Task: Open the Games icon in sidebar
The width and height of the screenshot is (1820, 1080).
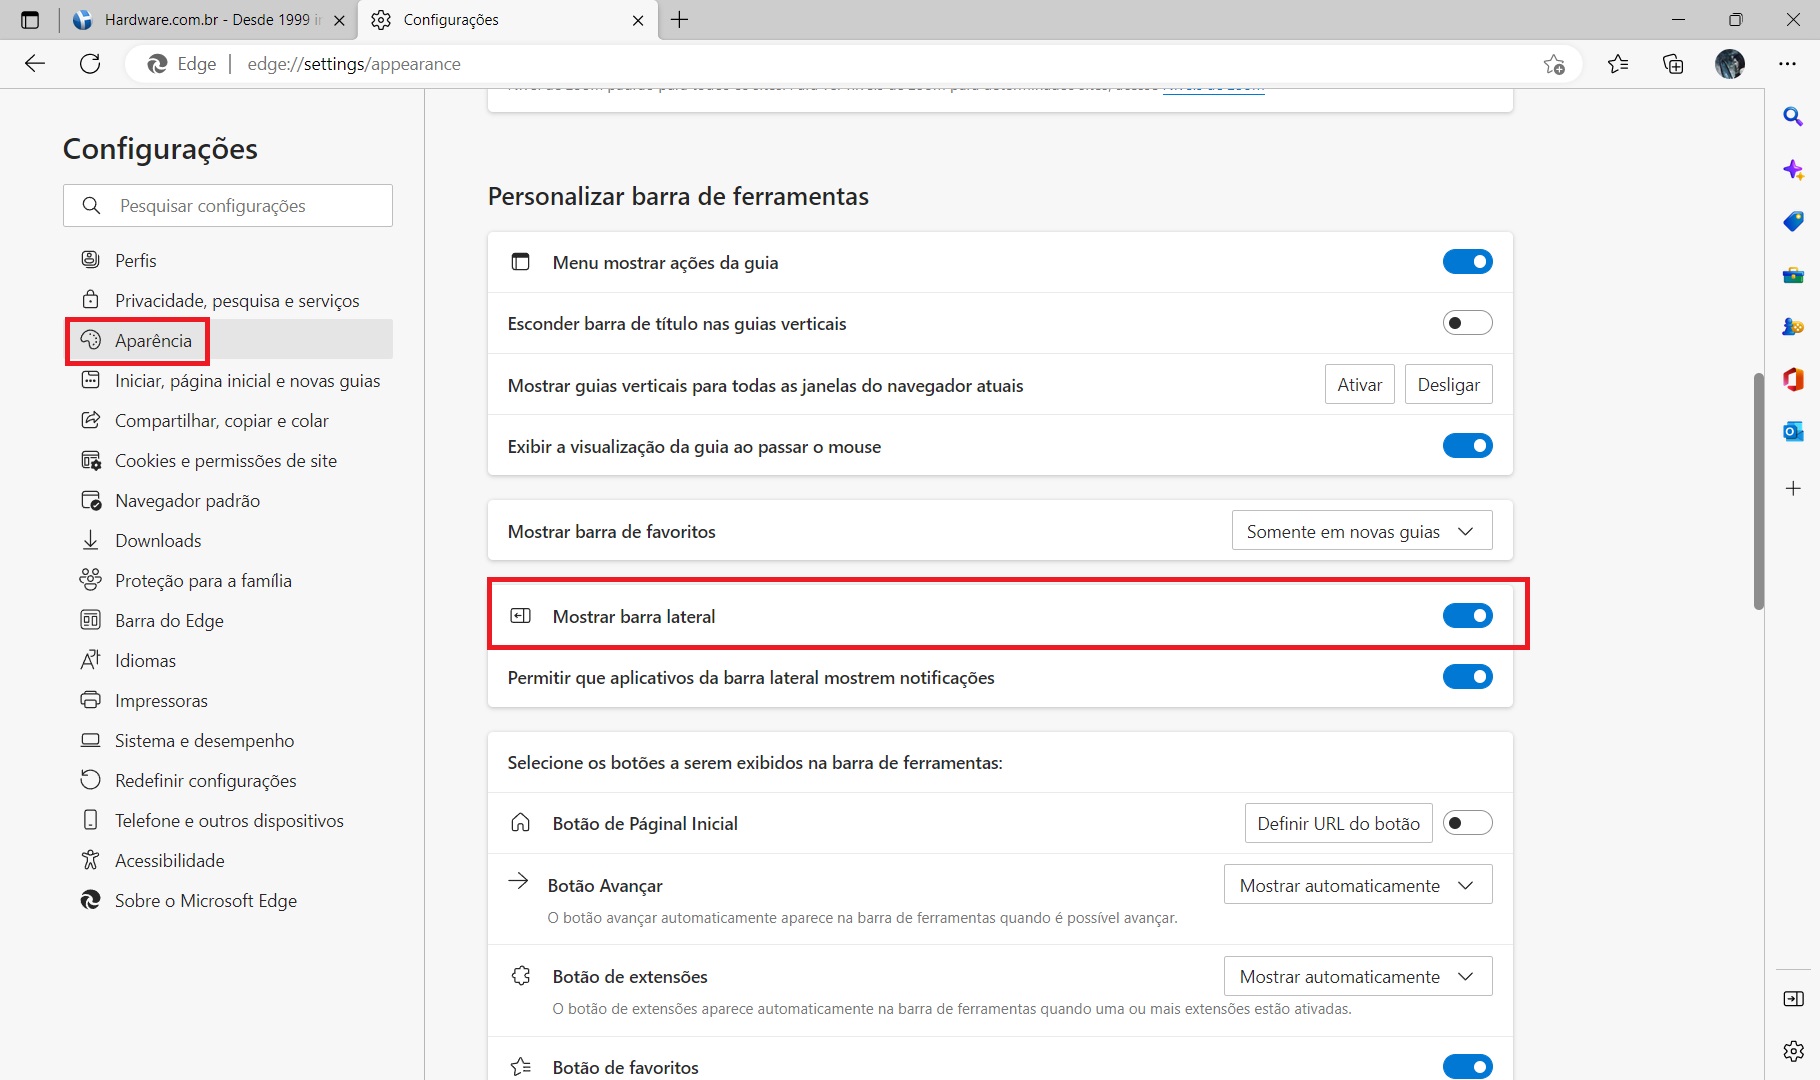Action: click(1793, 327)
